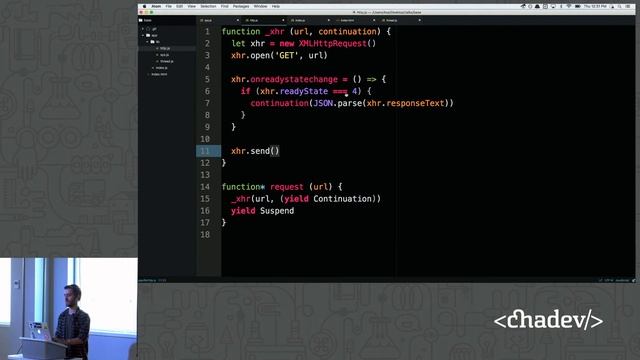Open the Help menu

click(276, 7)
